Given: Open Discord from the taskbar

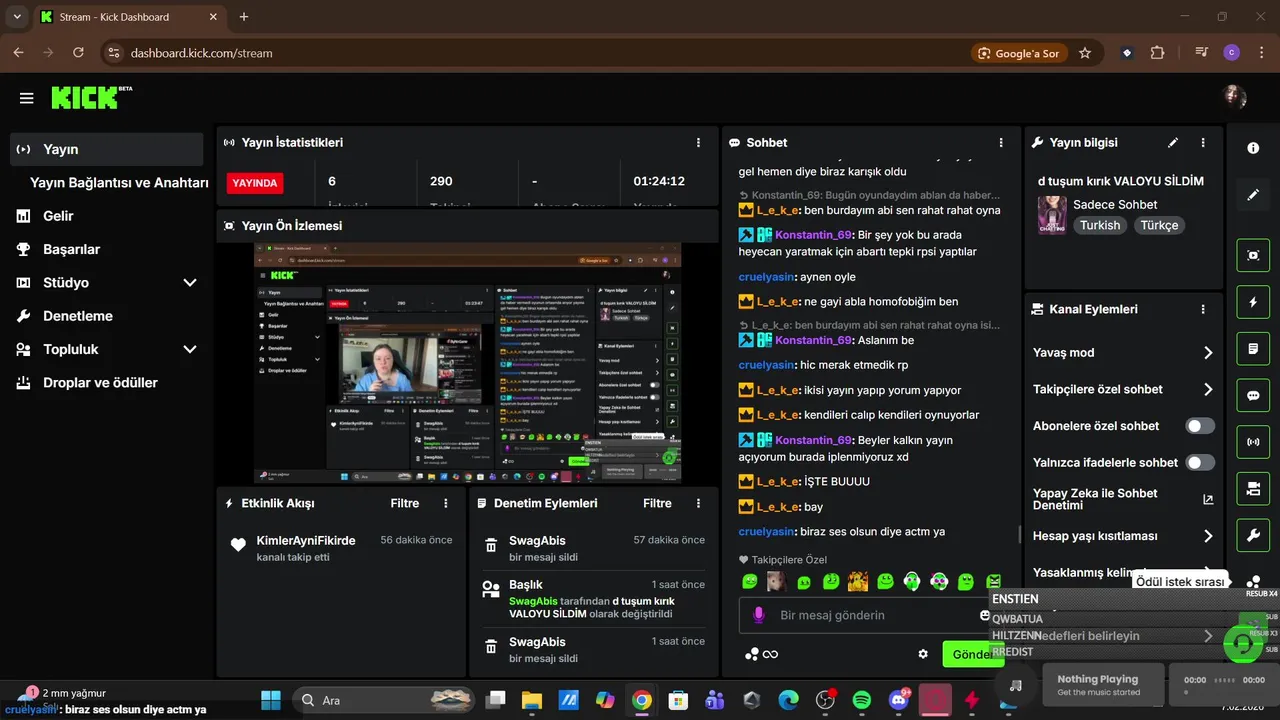Looking at the screenshot, I should (x=898, y=700).
